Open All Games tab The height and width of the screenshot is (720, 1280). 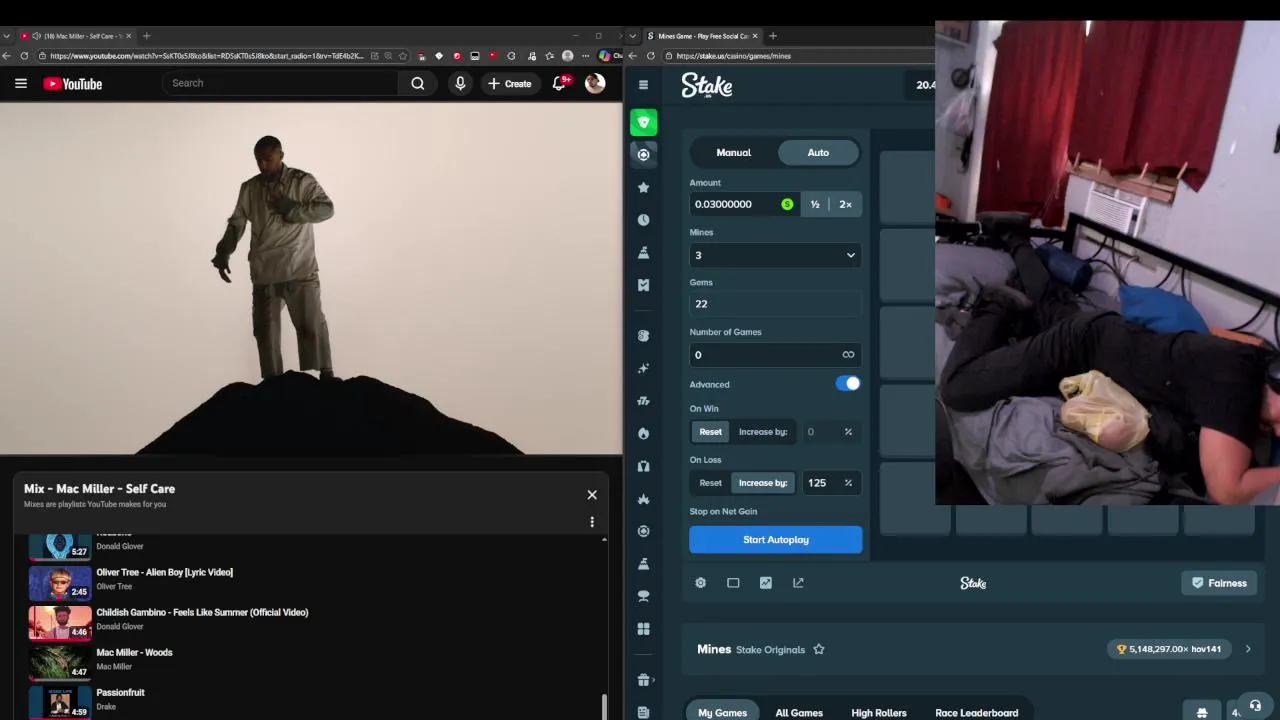(799, 713)
